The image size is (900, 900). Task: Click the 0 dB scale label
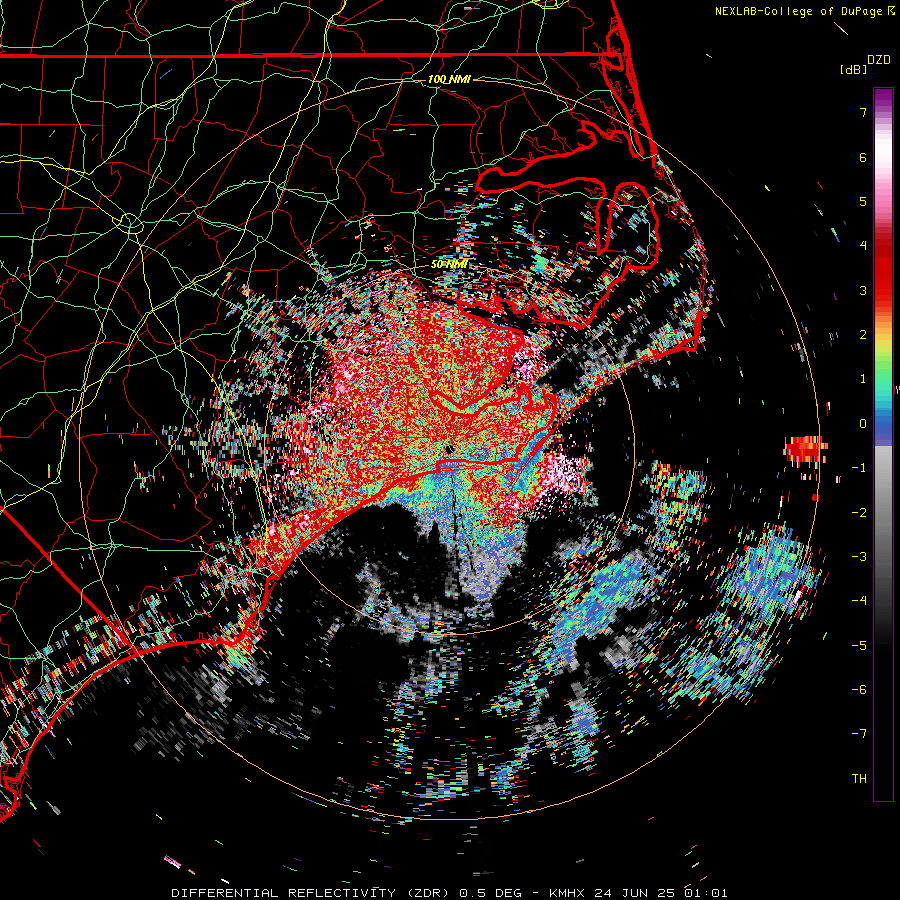pos(863,424)
